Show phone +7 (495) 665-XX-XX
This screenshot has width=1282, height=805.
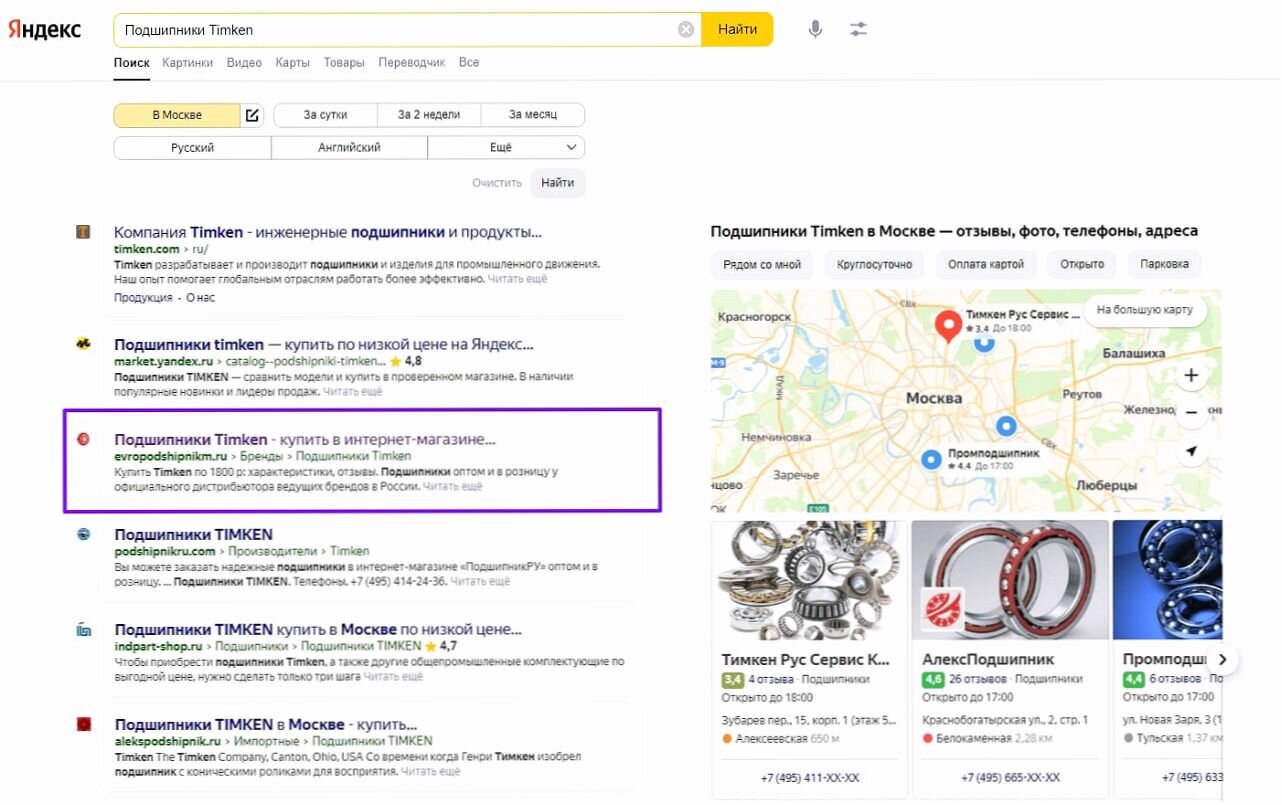(x=1010, y=777)
